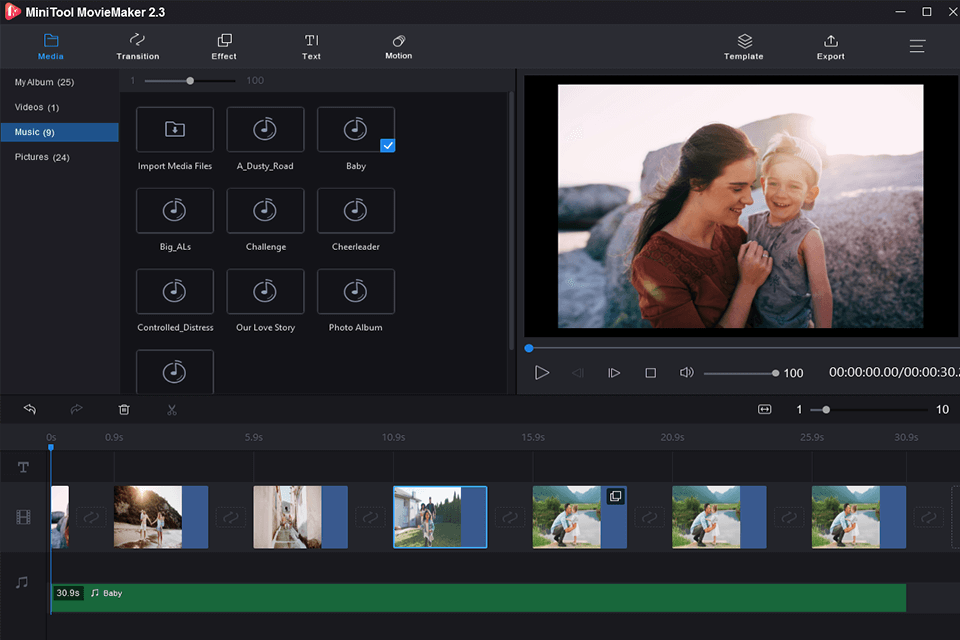Click Import Media Files tile

point(175,130)
